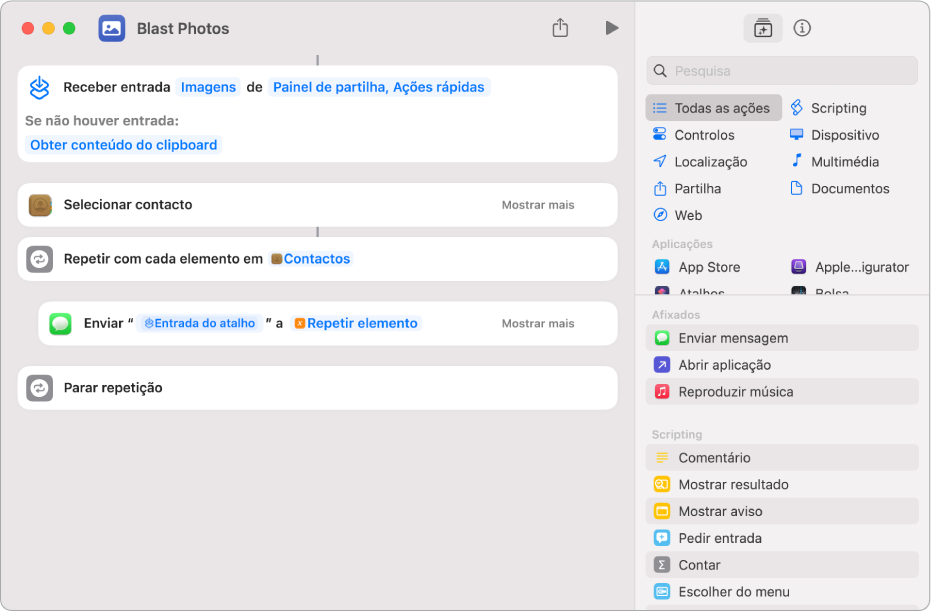Screen dimensions: 931x612
Task: Show shortcut details info icon
Action: point(802,28)
